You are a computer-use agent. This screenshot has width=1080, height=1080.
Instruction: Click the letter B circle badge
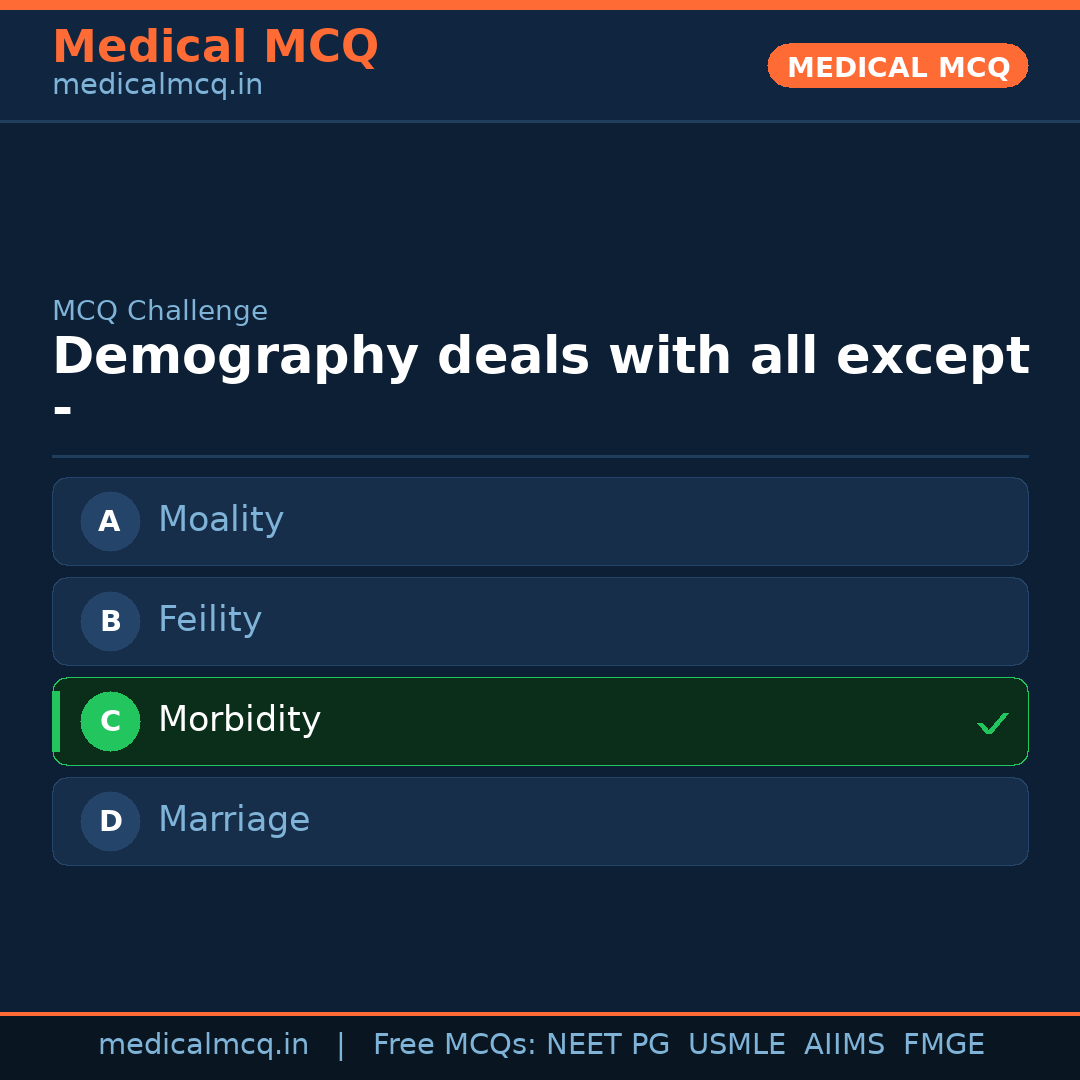[110, 621]
